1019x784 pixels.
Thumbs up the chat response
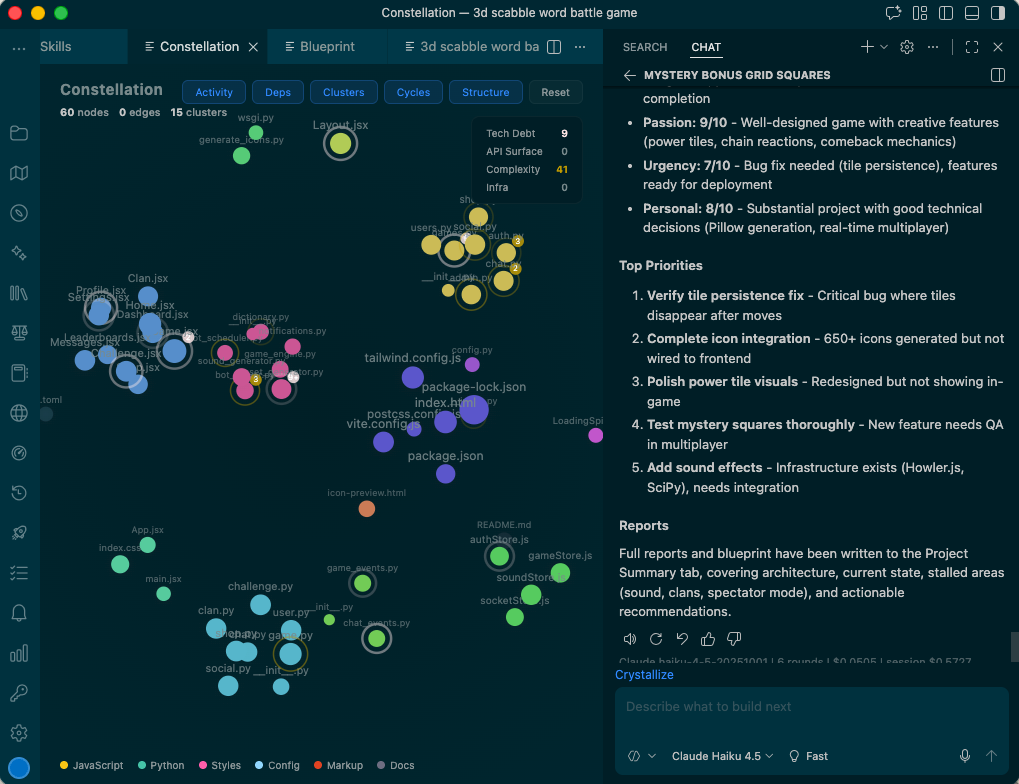pos(708,638)
